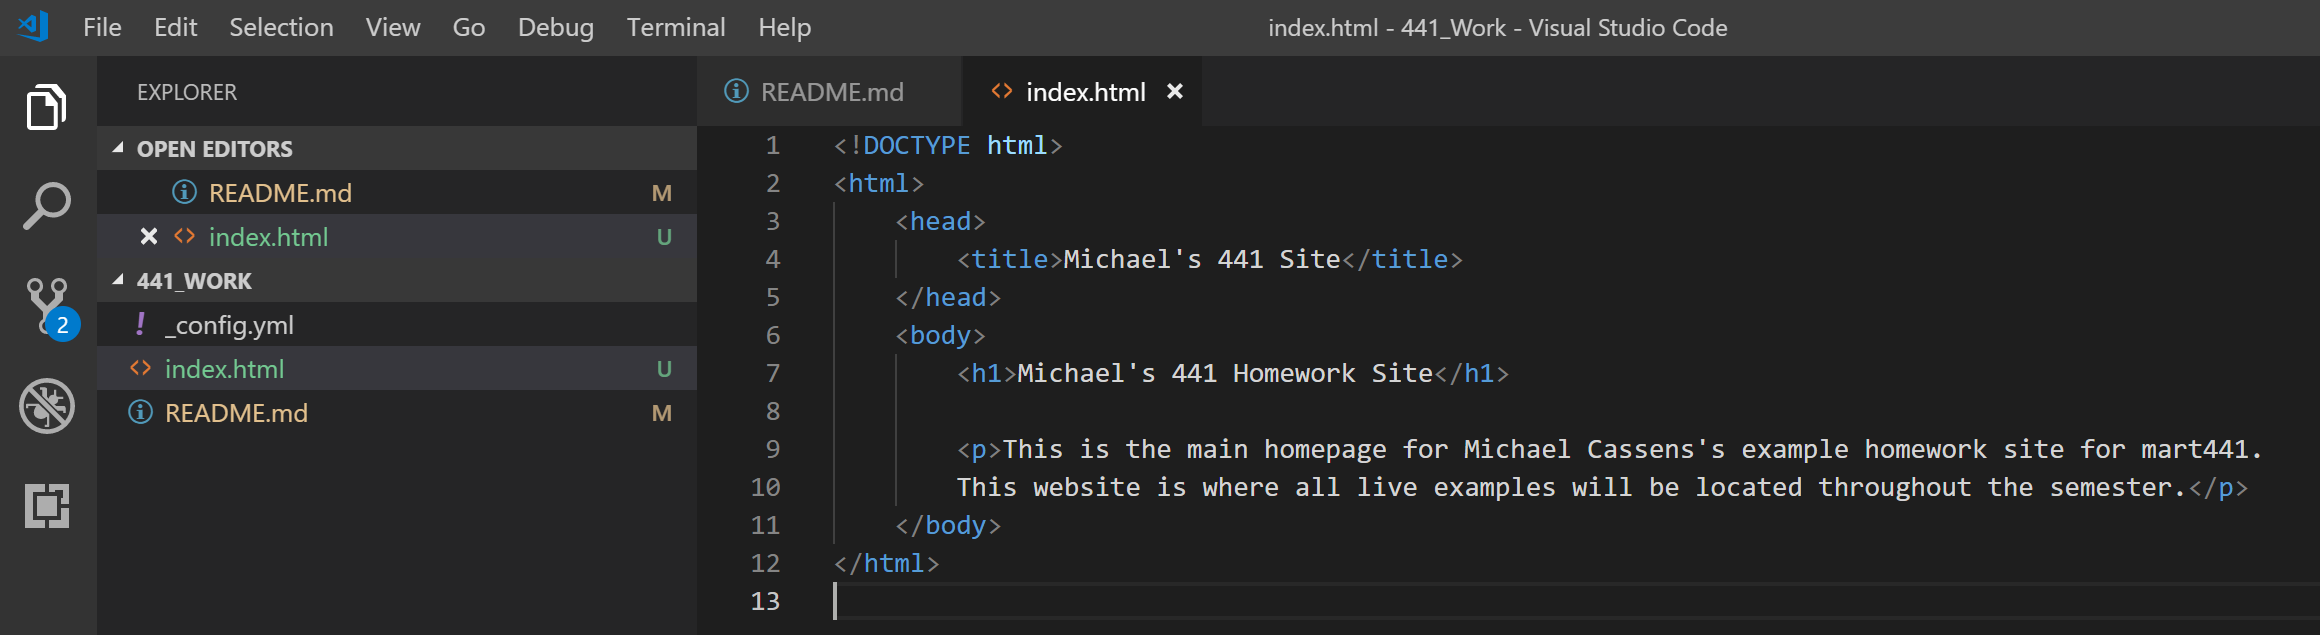Click the M status badge of README.md in Open Editors
Viewport: 2320px width, 635px height.
[662, 193]
